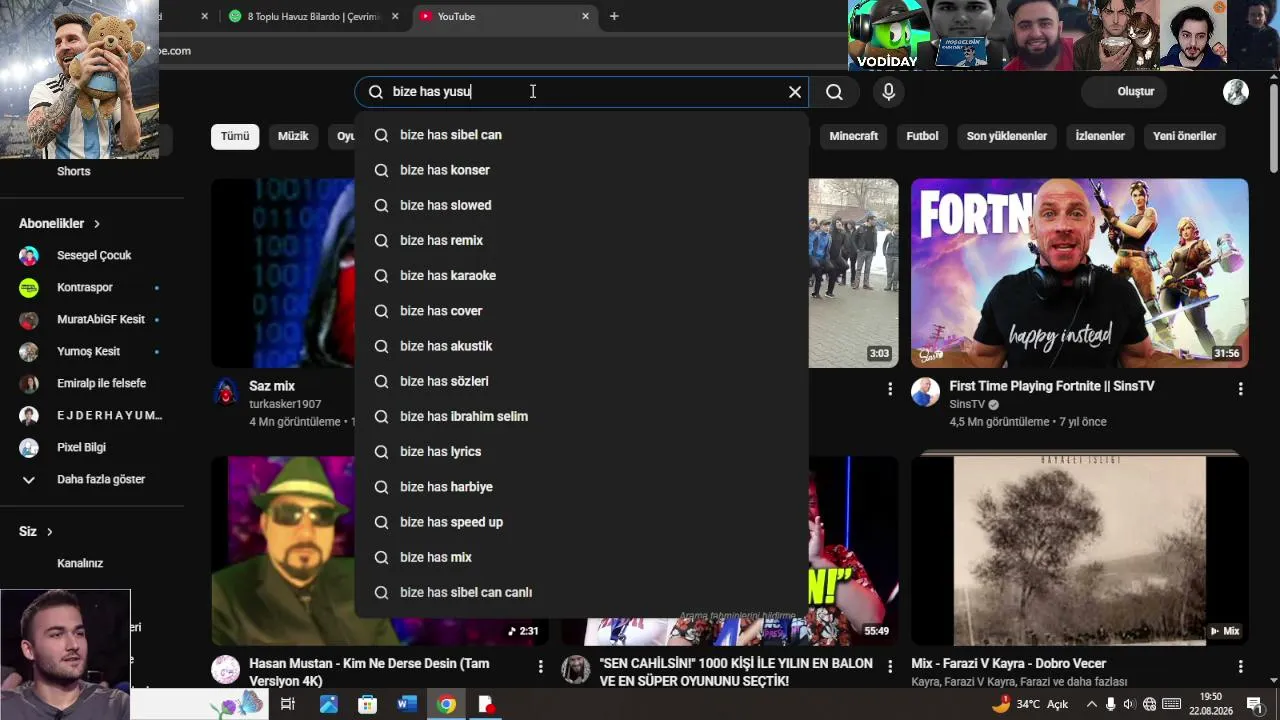This screenshot has height=720, width=1280.
Task: Open the First Time Playing Fortnite thumbnail
Action: click(1080, 273)
